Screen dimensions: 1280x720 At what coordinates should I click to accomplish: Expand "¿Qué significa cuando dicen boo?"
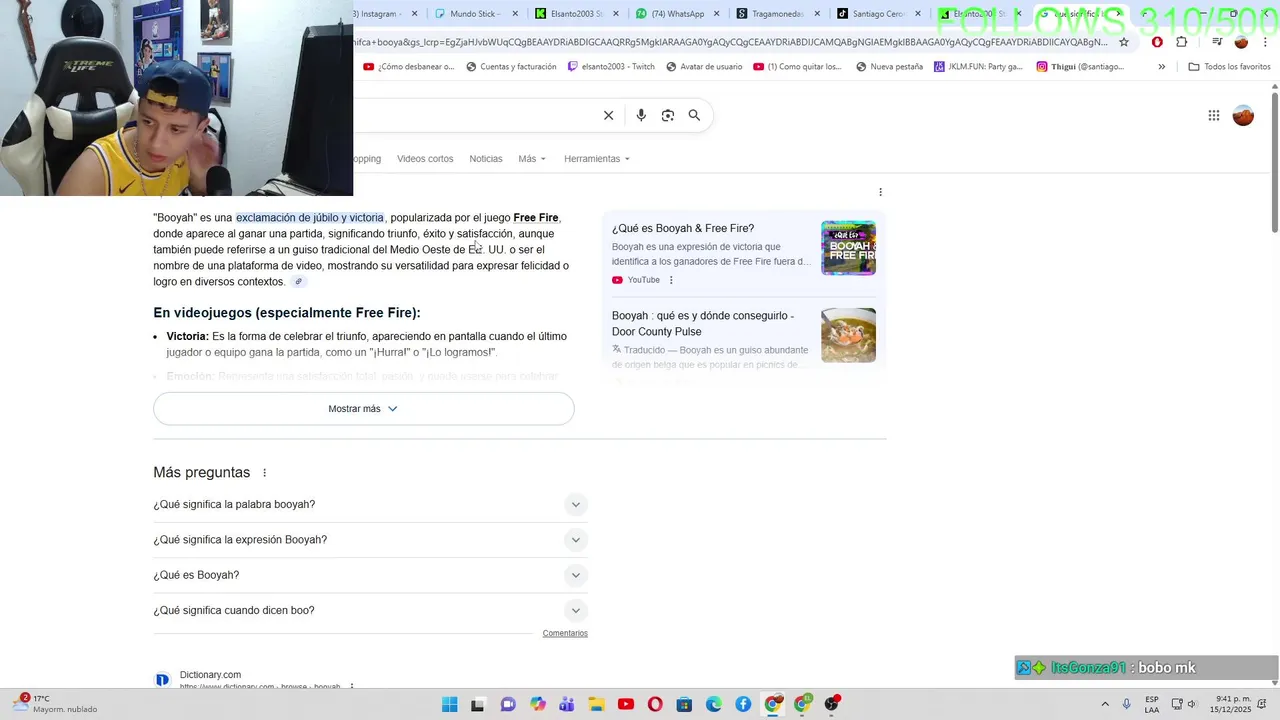click(370, 611)
